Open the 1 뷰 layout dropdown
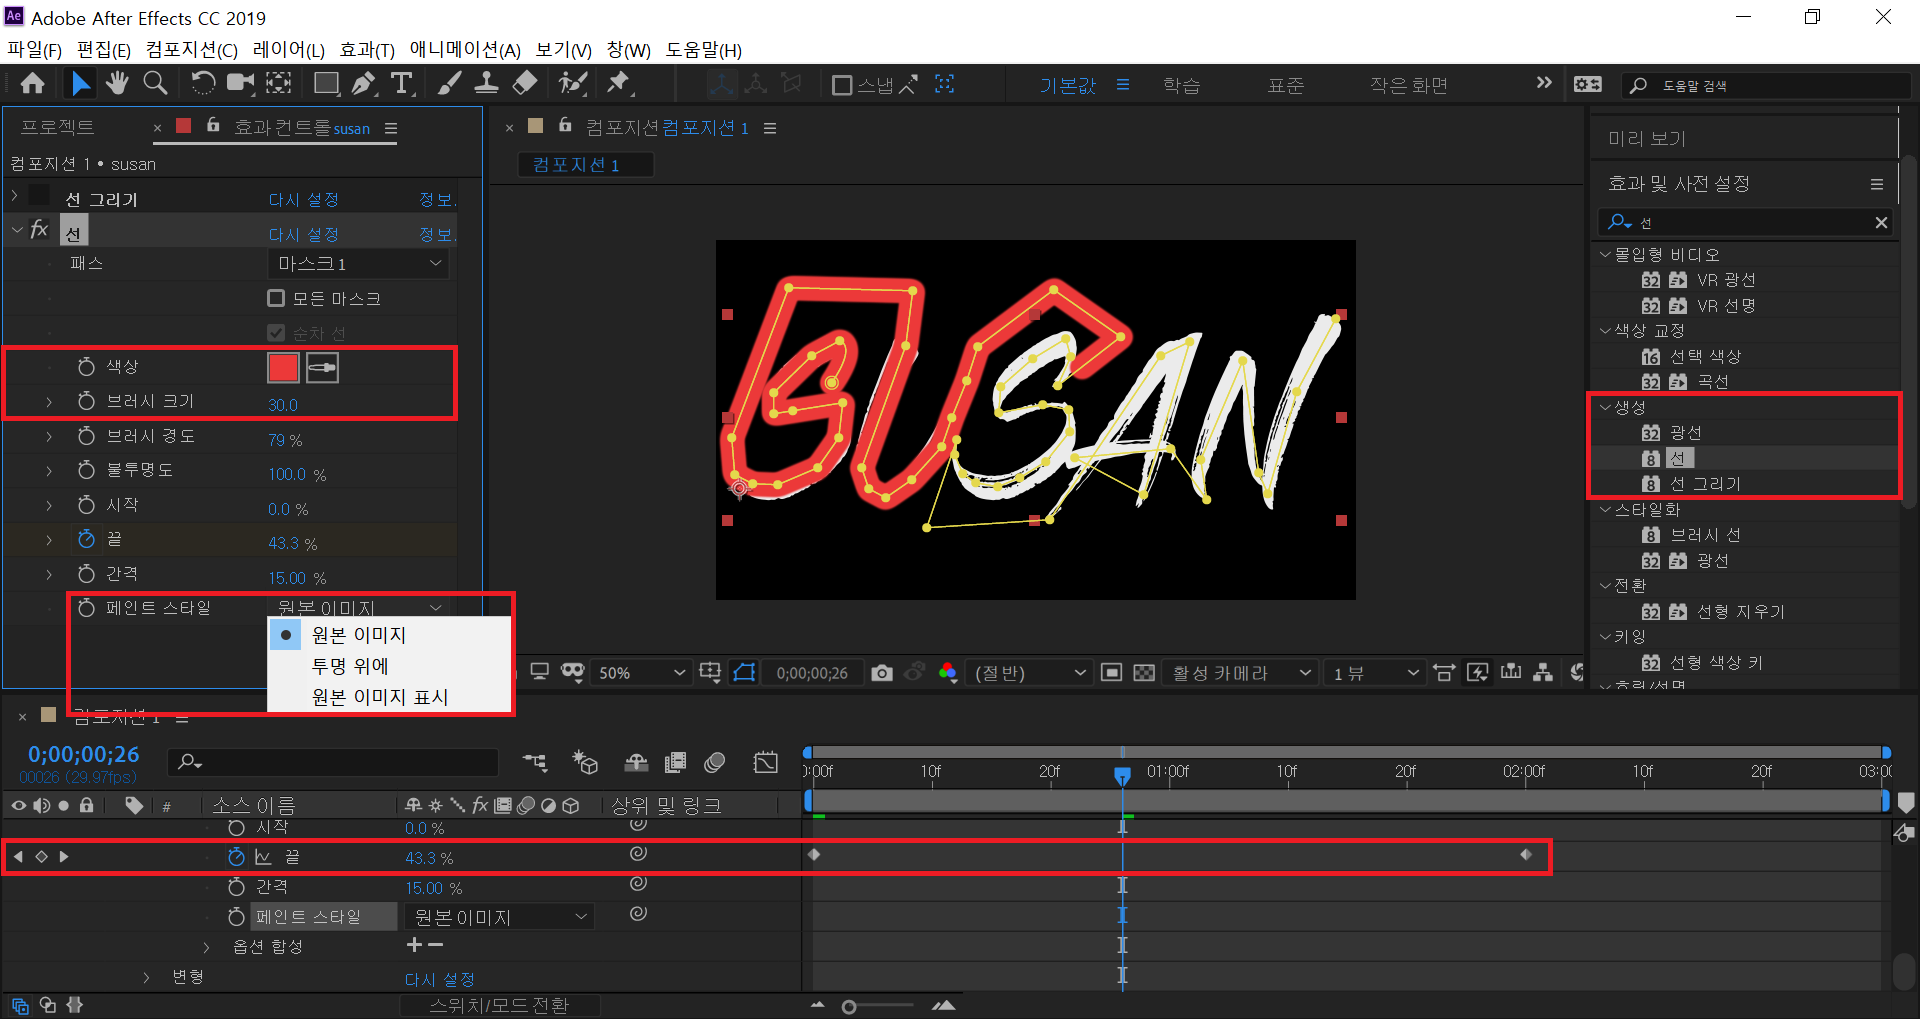1920x1019 pixels. coord(1374,673)
